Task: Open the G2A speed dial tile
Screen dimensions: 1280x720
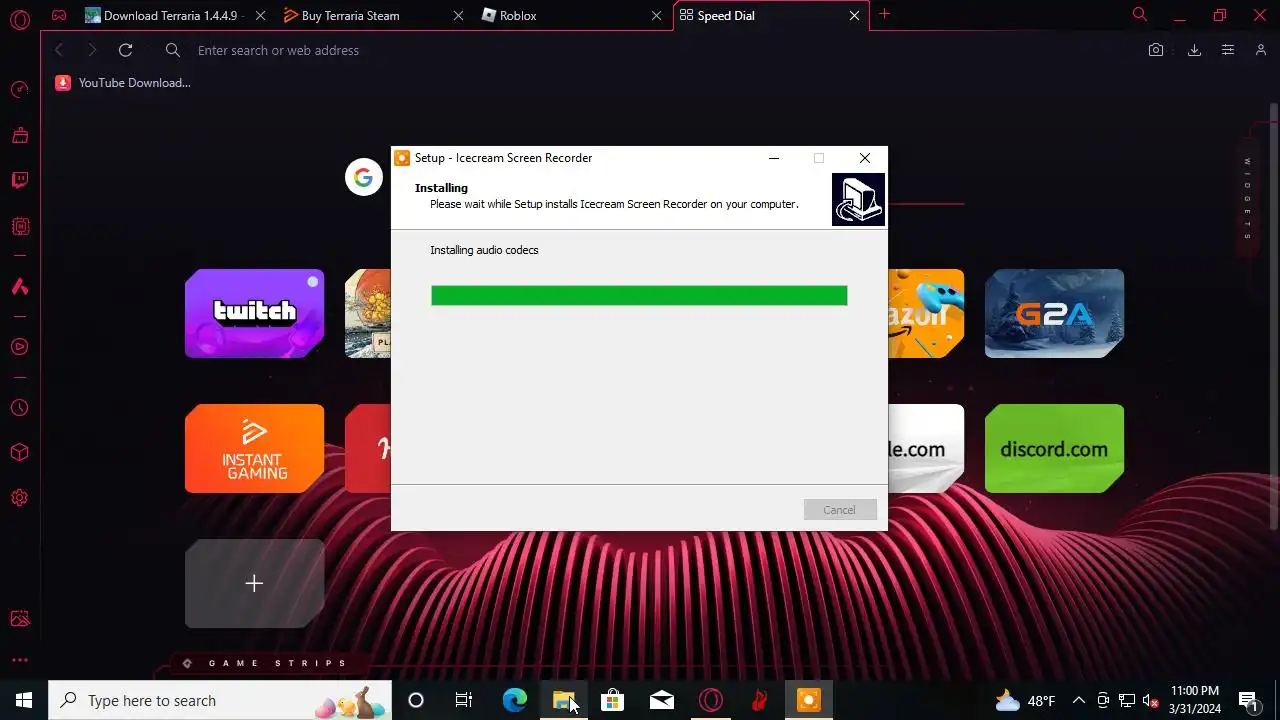Action: coord(1054,313)
